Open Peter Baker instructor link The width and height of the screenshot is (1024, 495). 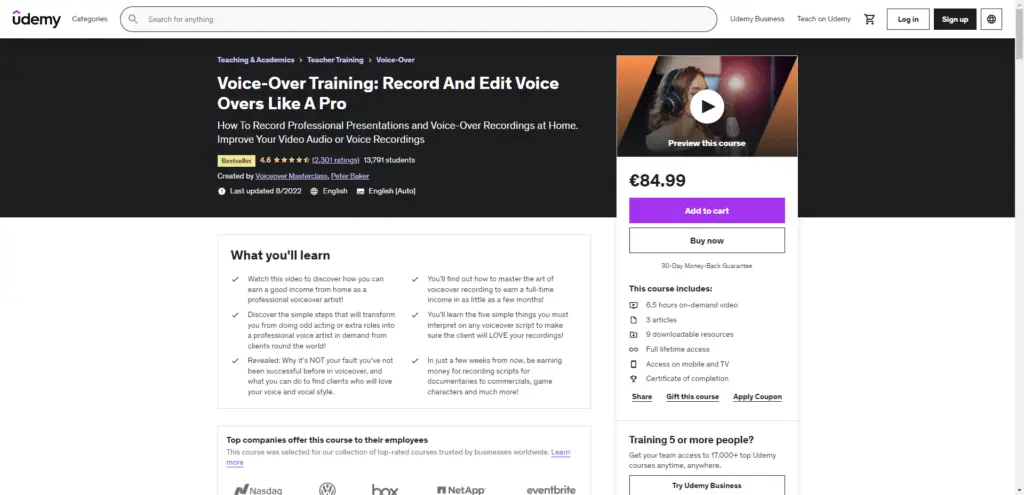tap(350, 176)
